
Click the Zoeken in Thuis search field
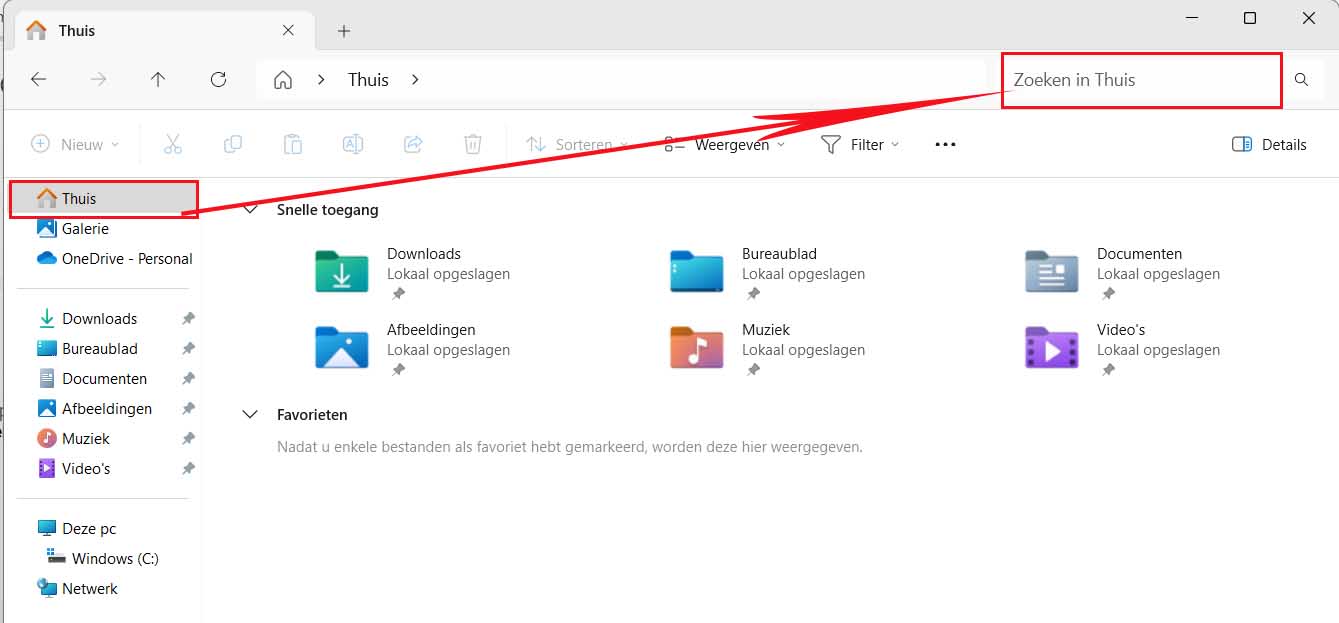point(1140,80)
